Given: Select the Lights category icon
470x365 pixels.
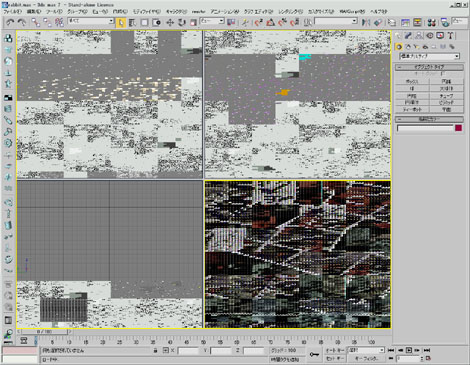Looking at the screenshot, I should [x=416, y=47].
